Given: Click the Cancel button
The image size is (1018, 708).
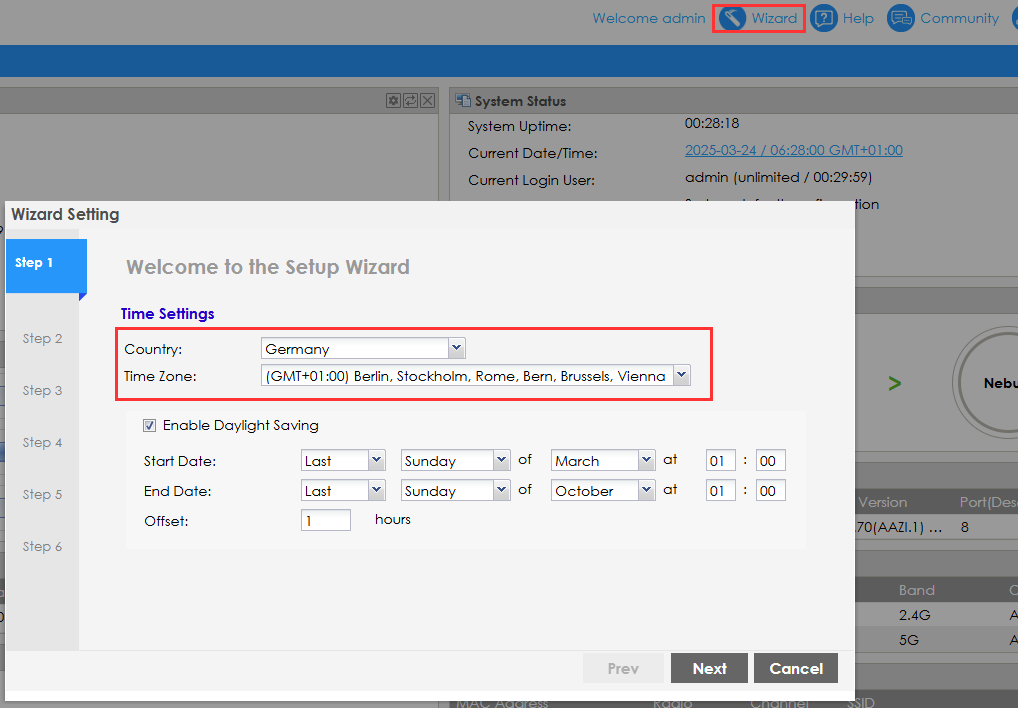Looking at the screenshot, I should pos(796,668).
